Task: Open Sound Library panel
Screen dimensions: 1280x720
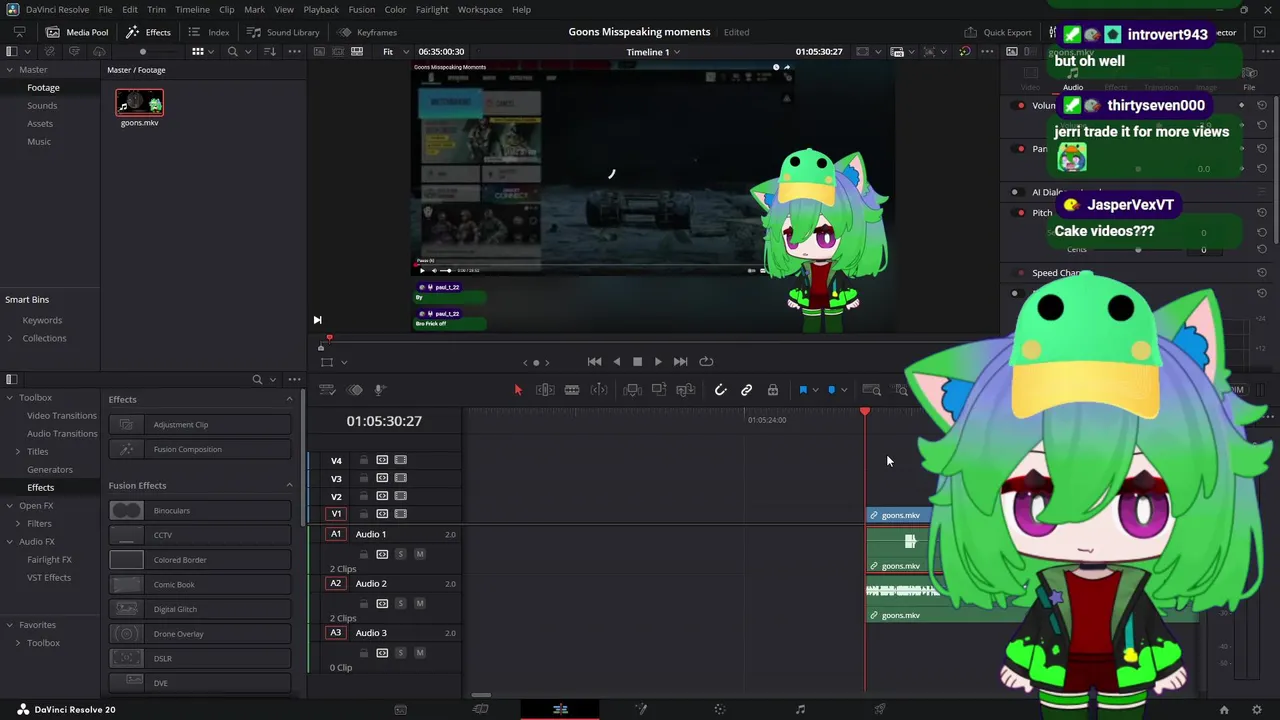Action: click(283, 32)
